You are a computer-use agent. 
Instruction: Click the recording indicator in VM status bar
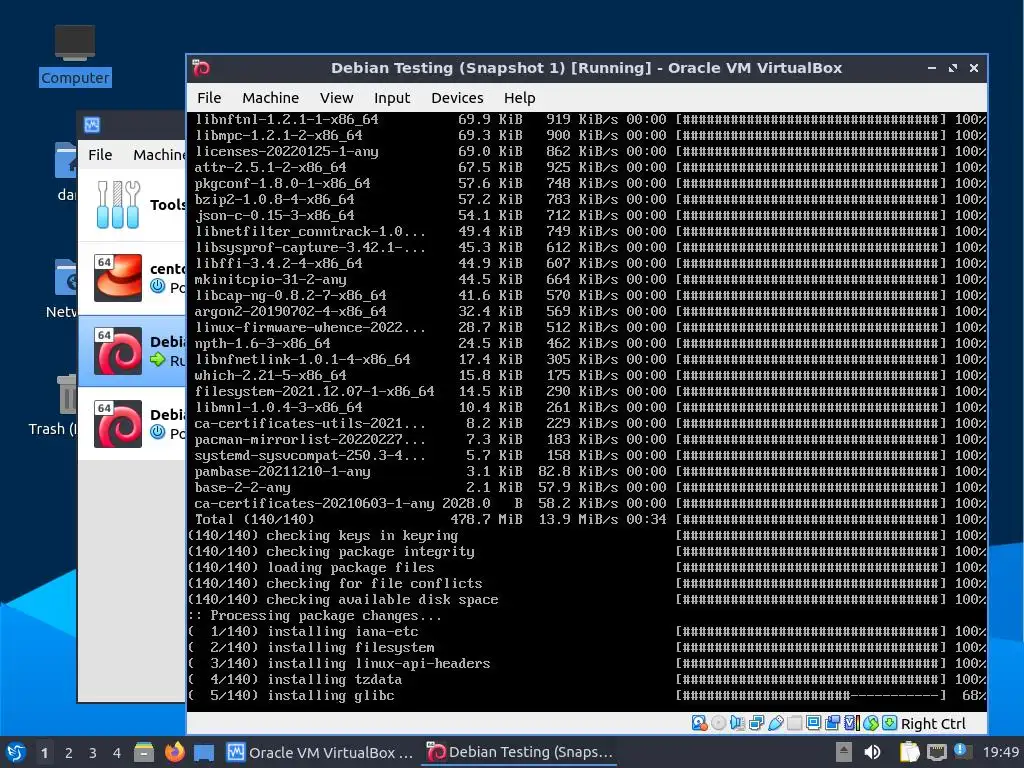tap(833, 723)
